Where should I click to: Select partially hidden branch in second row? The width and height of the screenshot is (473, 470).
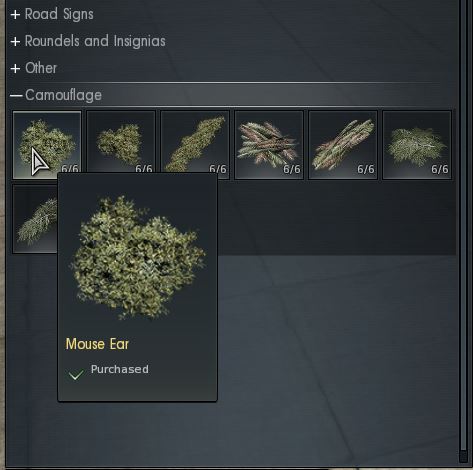click(x=35, y=219)
